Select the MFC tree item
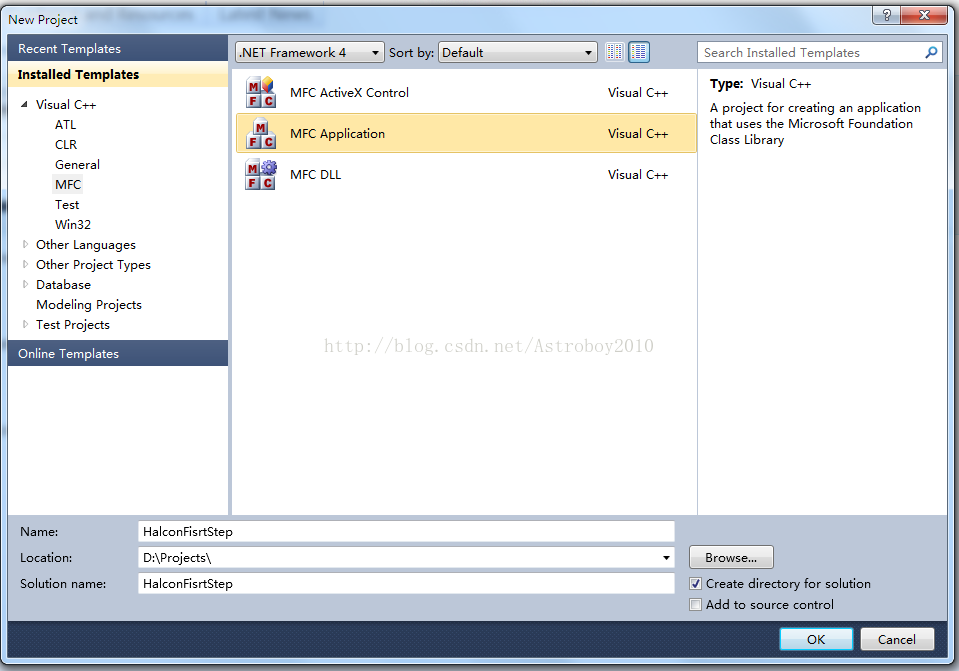The image size is (959, 671). 68,185
